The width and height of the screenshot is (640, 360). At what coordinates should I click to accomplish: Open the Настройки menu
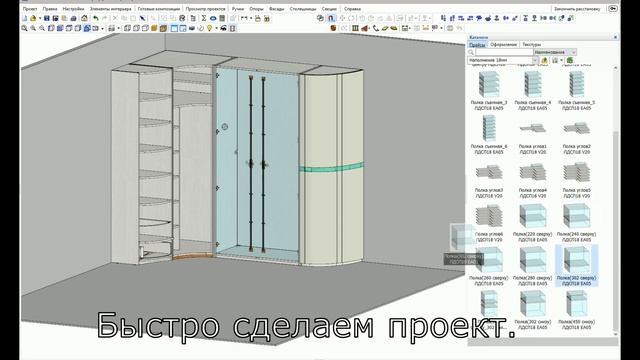73,9
